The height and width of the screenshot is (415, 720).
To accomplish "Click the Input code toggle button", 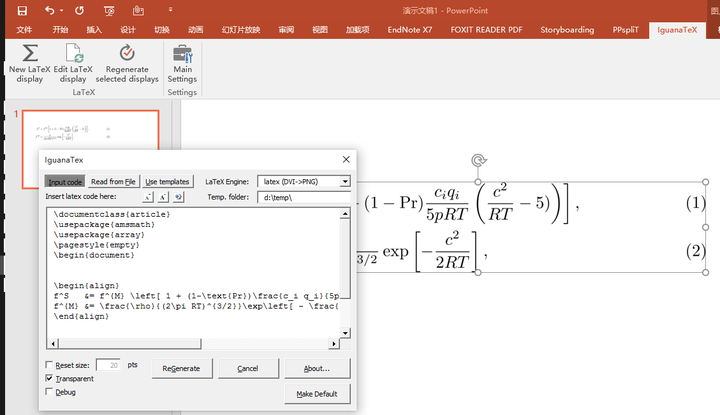I will (x=65, y=182).
